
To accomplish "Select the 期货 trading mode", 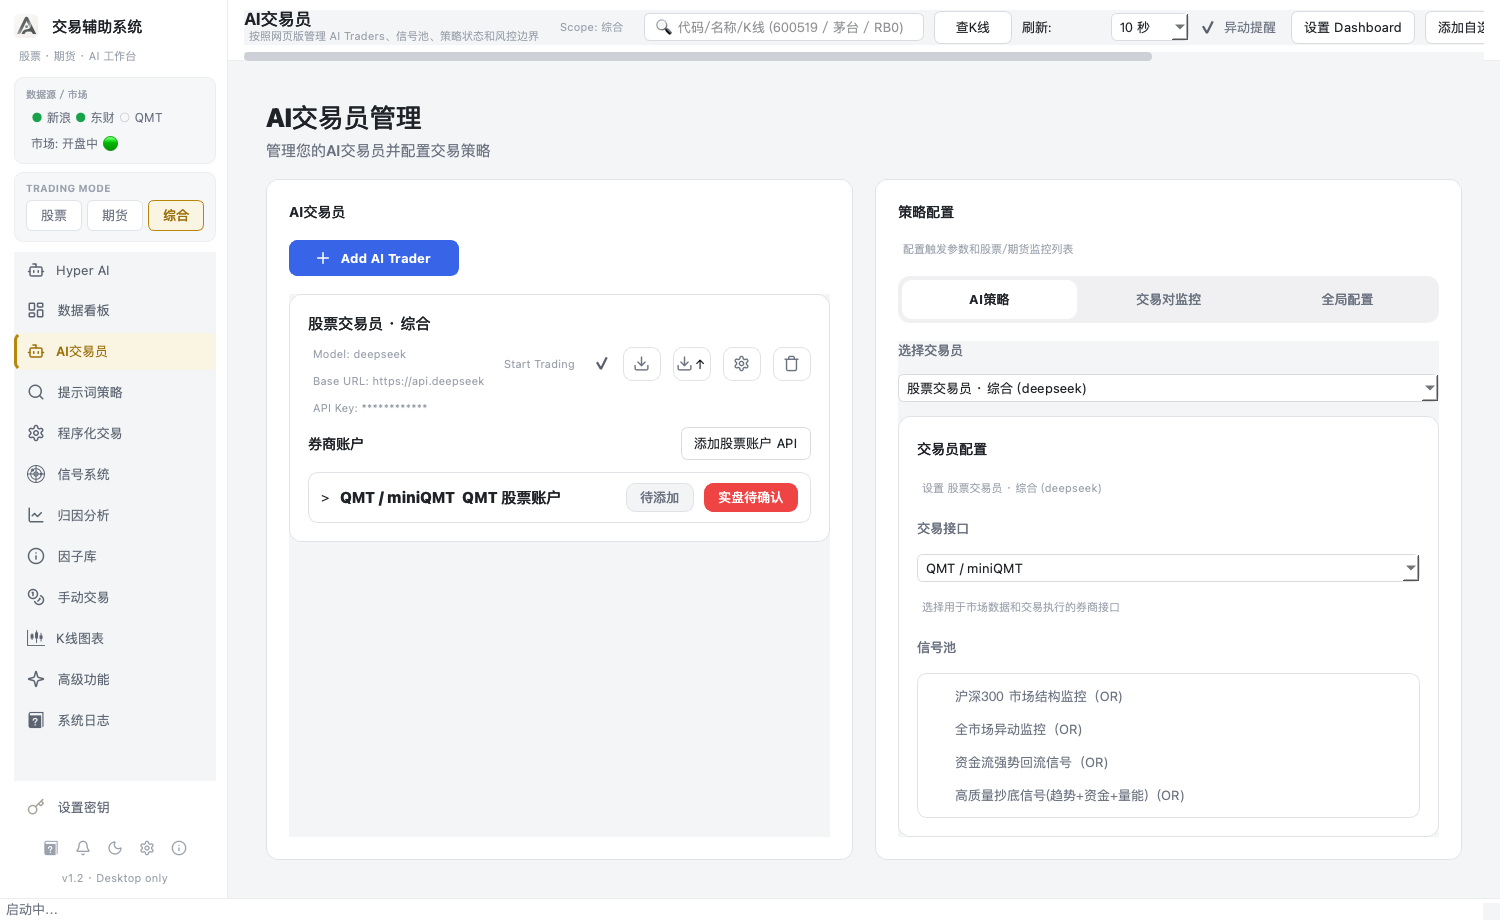I will click(115, 215).
